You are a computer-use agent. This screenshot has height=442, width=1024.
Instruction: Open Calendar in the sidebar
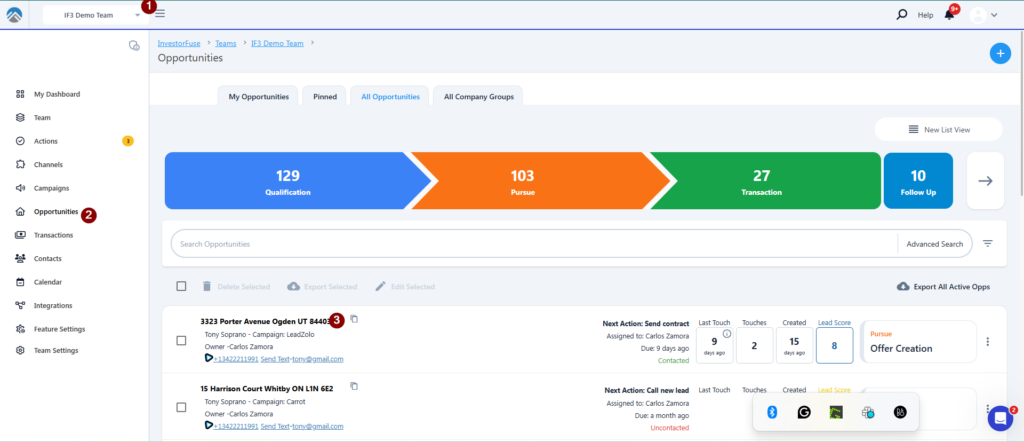tap(48, 282)
